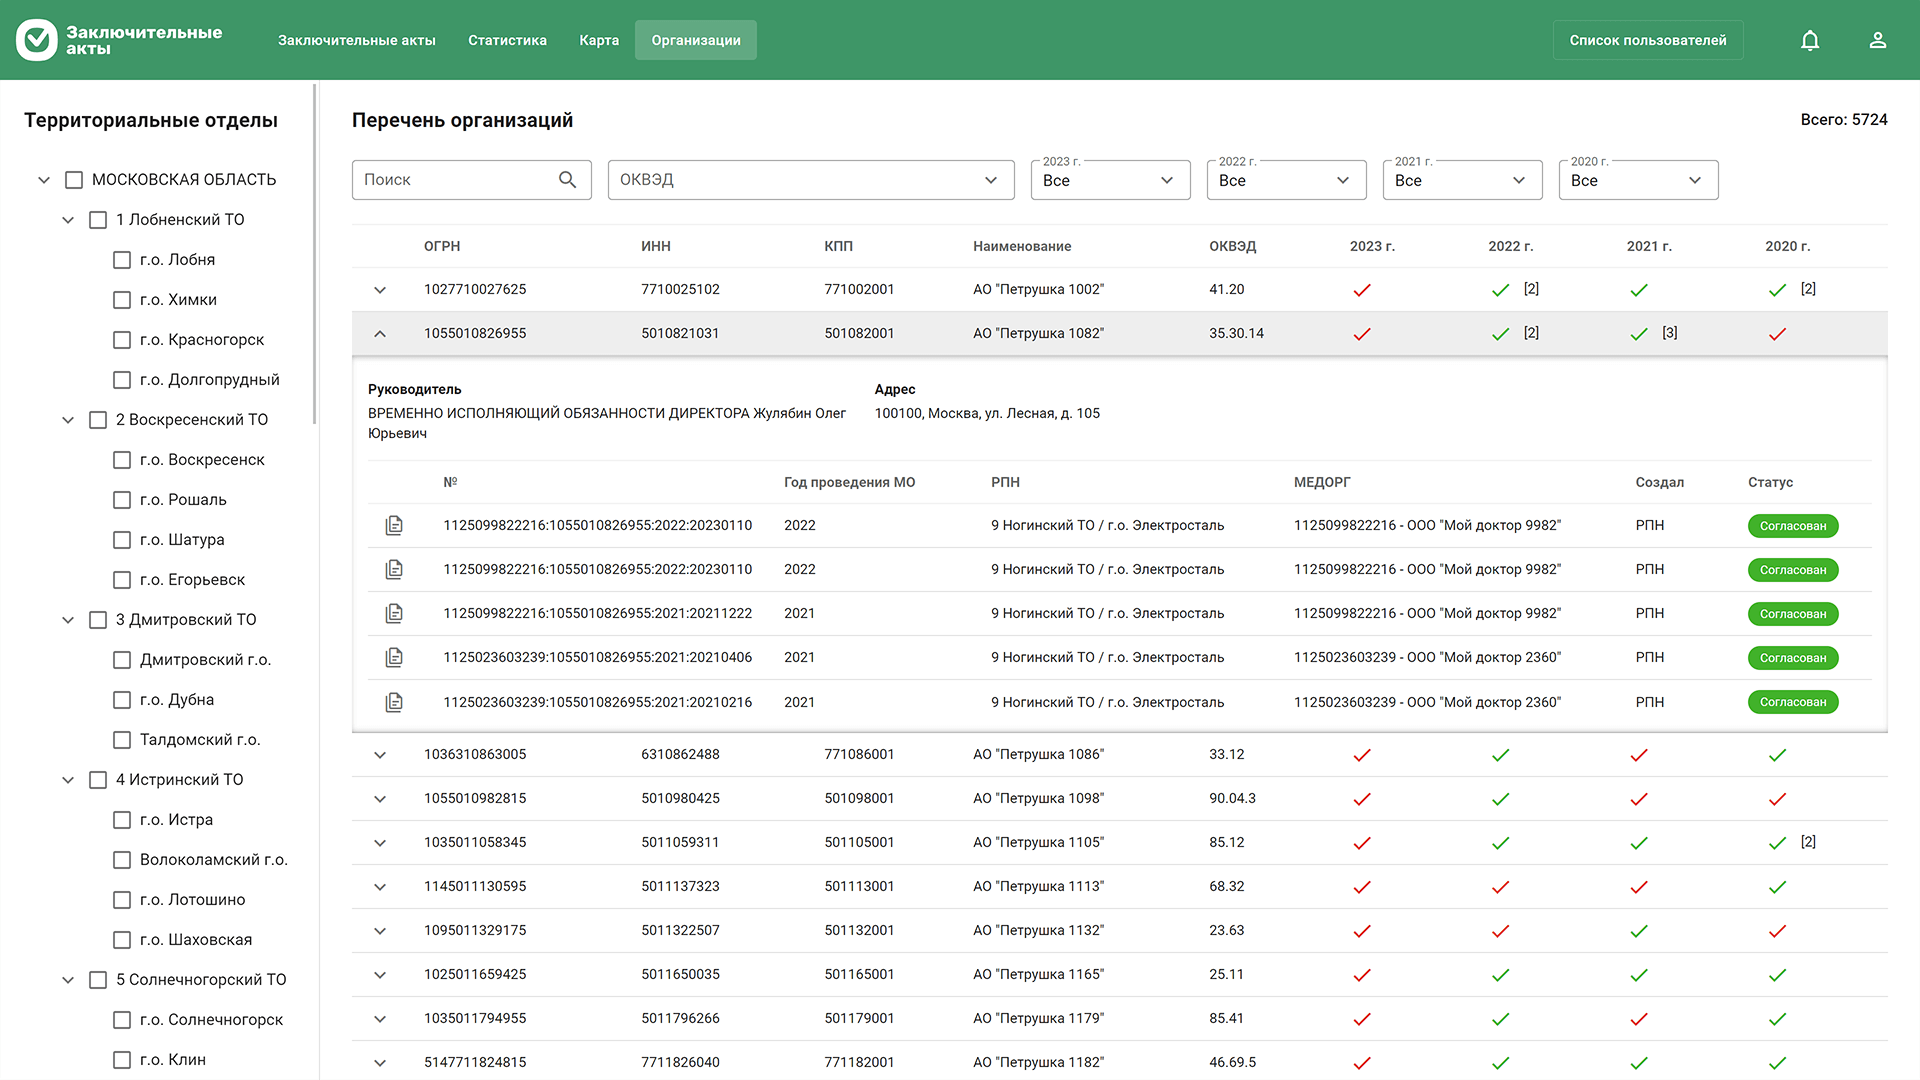Viewport: 1920px width, 1080px height.
Task: Click 2022 green checkmark for АО Петрушка 1082
Action: (1500, 334)
